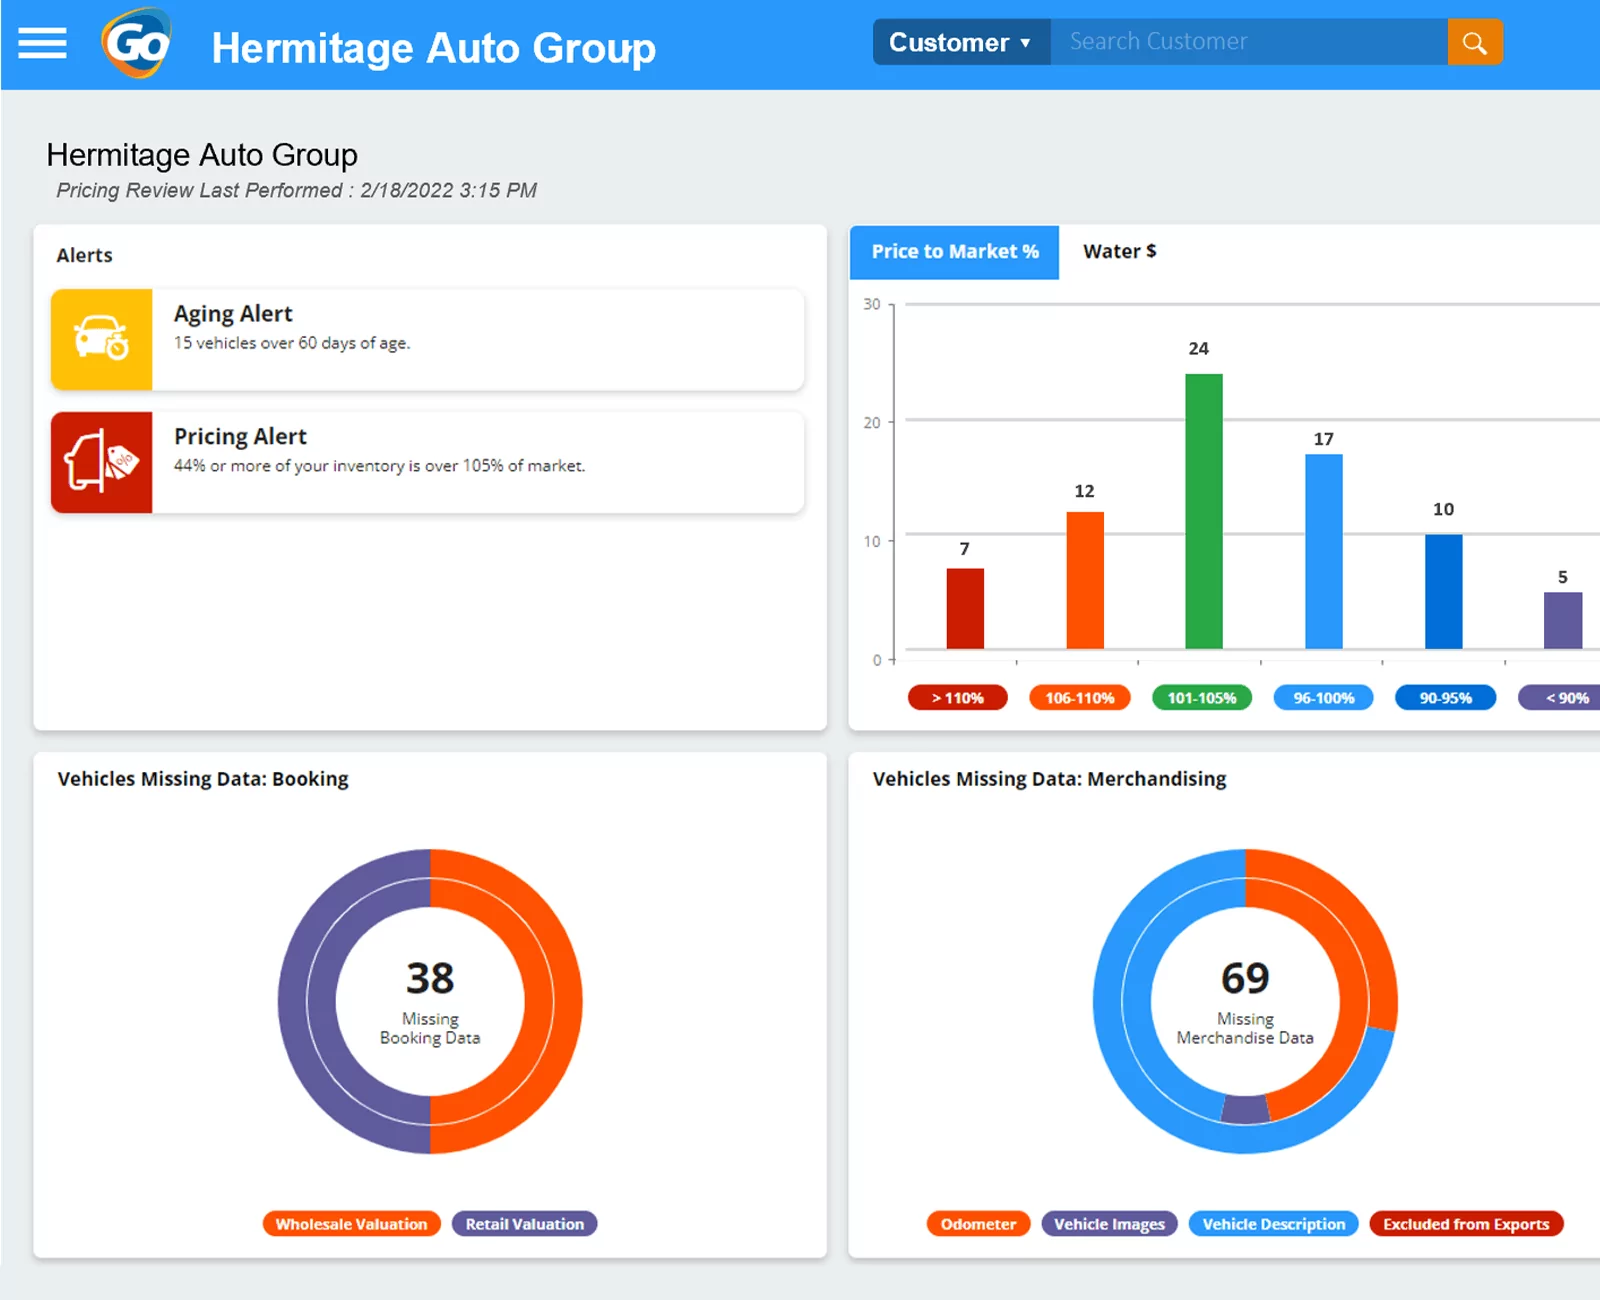Select the 96-100% price bucket filter
This screenshot has height=1300, width=1600.
(x=1322, y=697)
